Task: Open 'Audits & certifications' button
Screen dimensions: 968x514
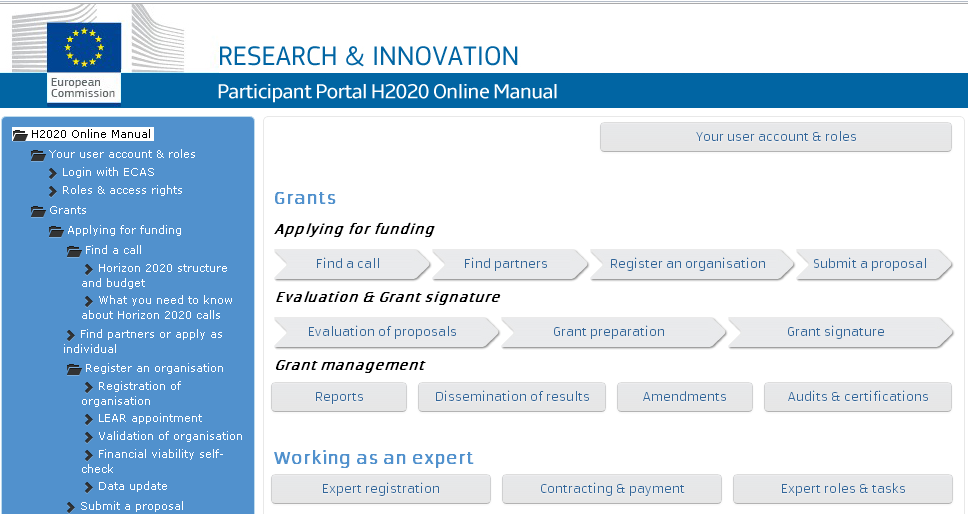Action: coord(857,397)
